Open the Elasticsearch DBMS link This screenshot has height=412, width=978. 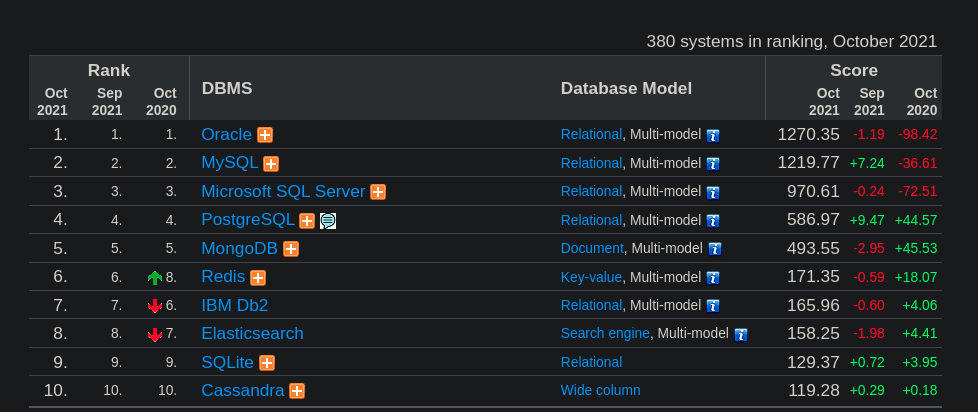click(x=253, y=333)
